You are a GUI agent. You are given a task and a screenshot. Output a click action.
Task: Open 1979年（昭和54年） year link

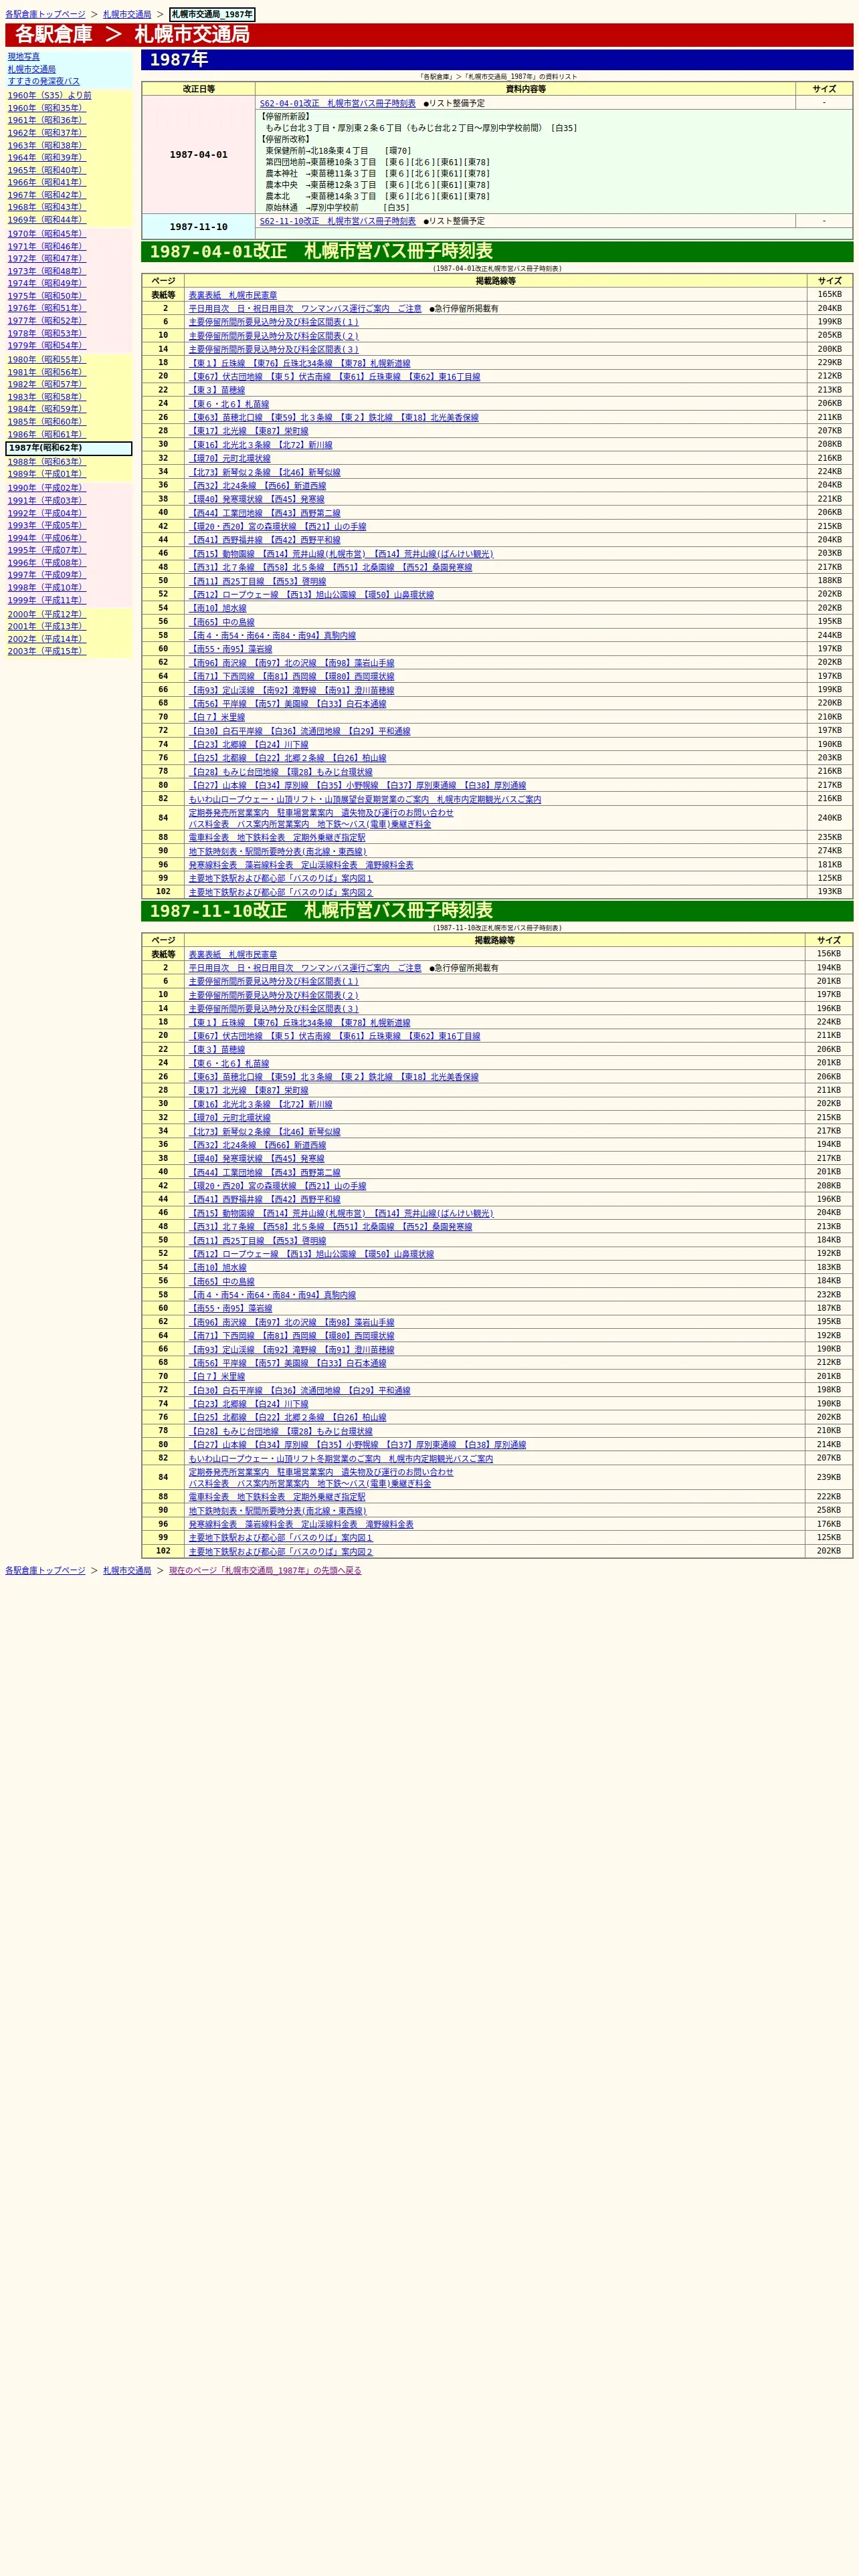point(47,346)
